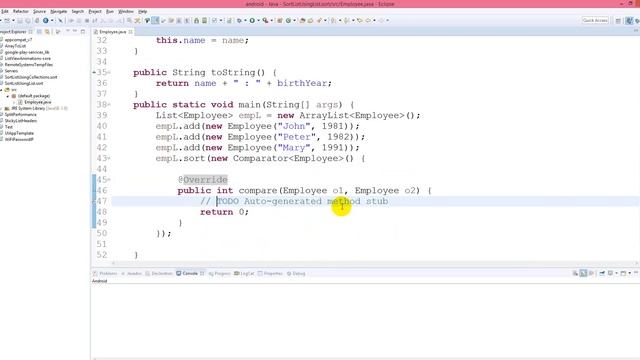
Task: Switch to the Javadoc tab
Action: (x=131, y=273)
